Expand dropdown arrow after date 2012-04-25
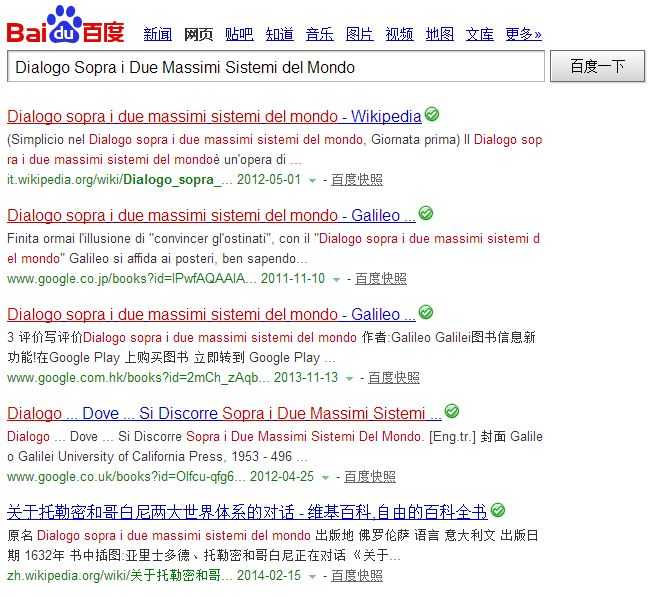Screen dimensions: 653x597 point(325,478)
